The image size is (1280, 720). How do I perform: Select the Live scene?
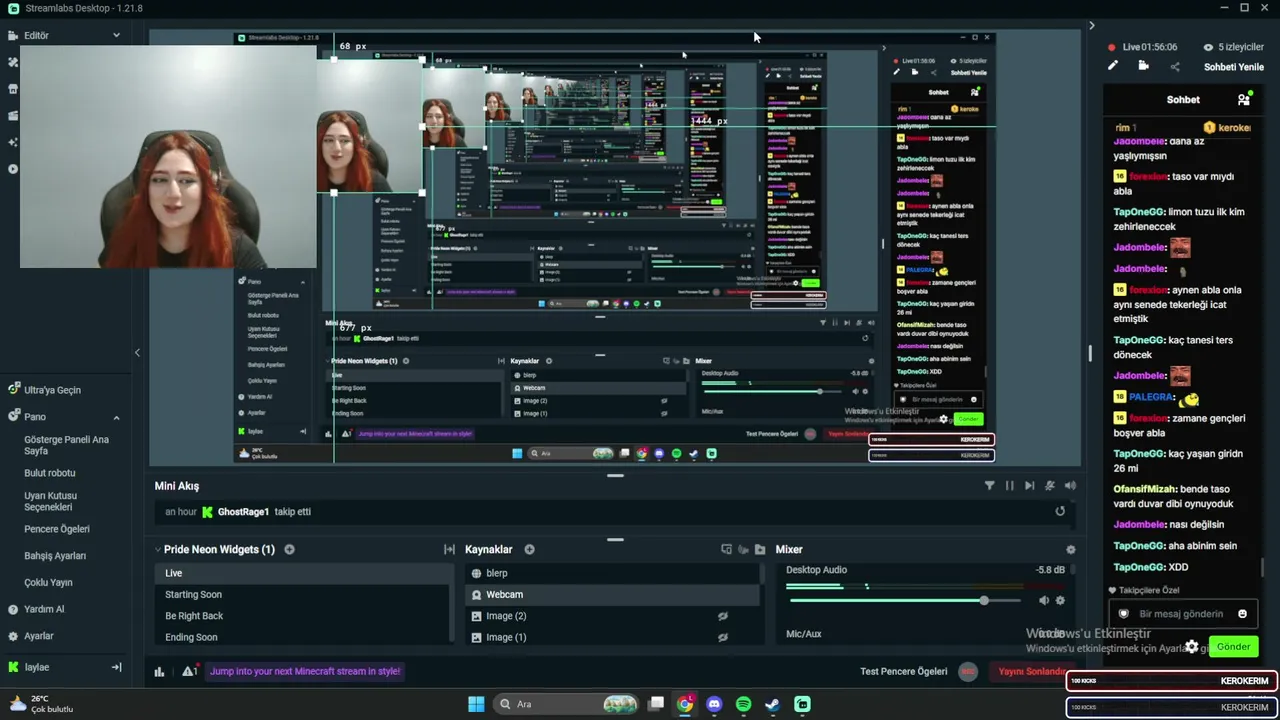[303, 573]
